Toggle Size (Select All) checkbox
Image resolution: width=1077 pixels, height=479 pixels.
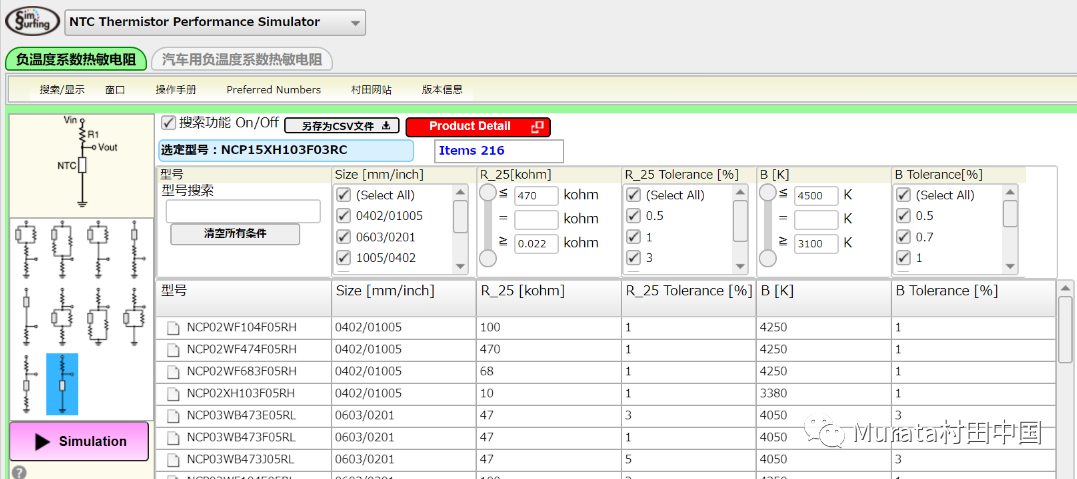(343, 195)
